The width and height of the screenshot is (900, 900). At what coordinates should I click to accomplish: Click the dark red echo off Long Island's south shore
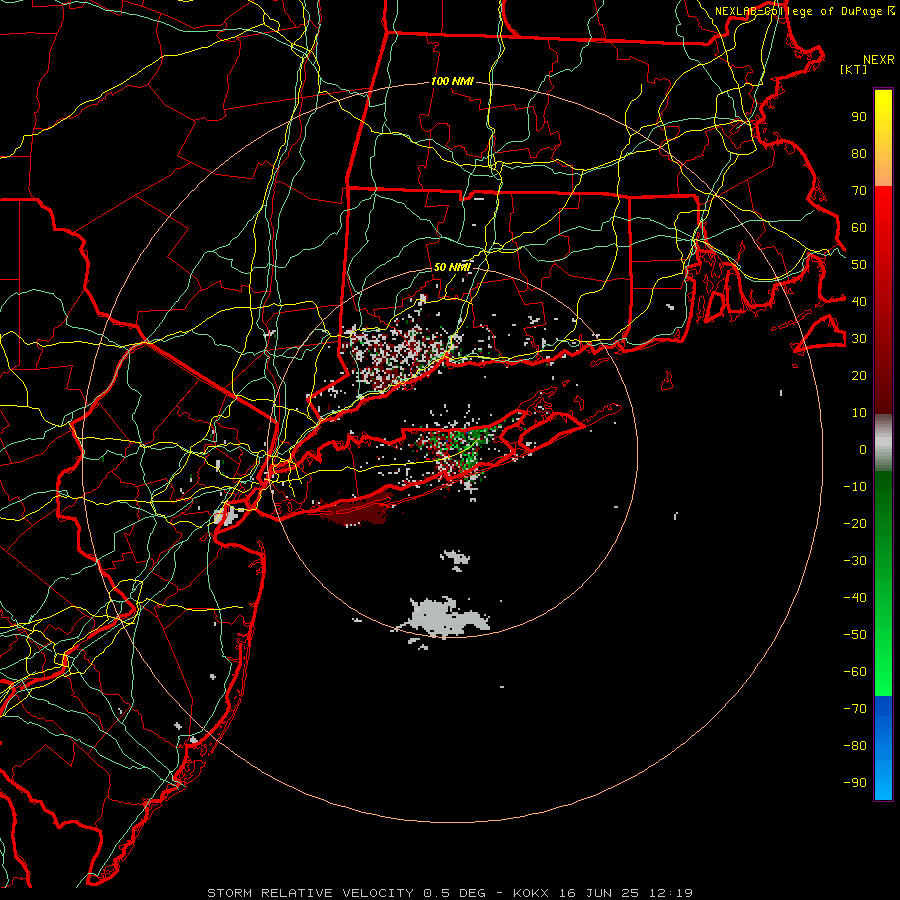(x=359, y=511)
